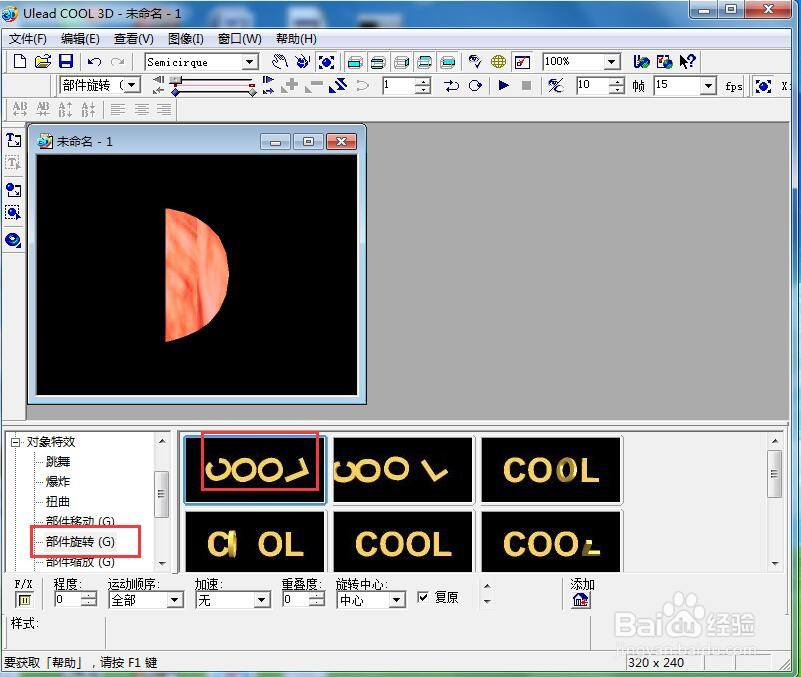Play the animation

[x=503, y=85]
